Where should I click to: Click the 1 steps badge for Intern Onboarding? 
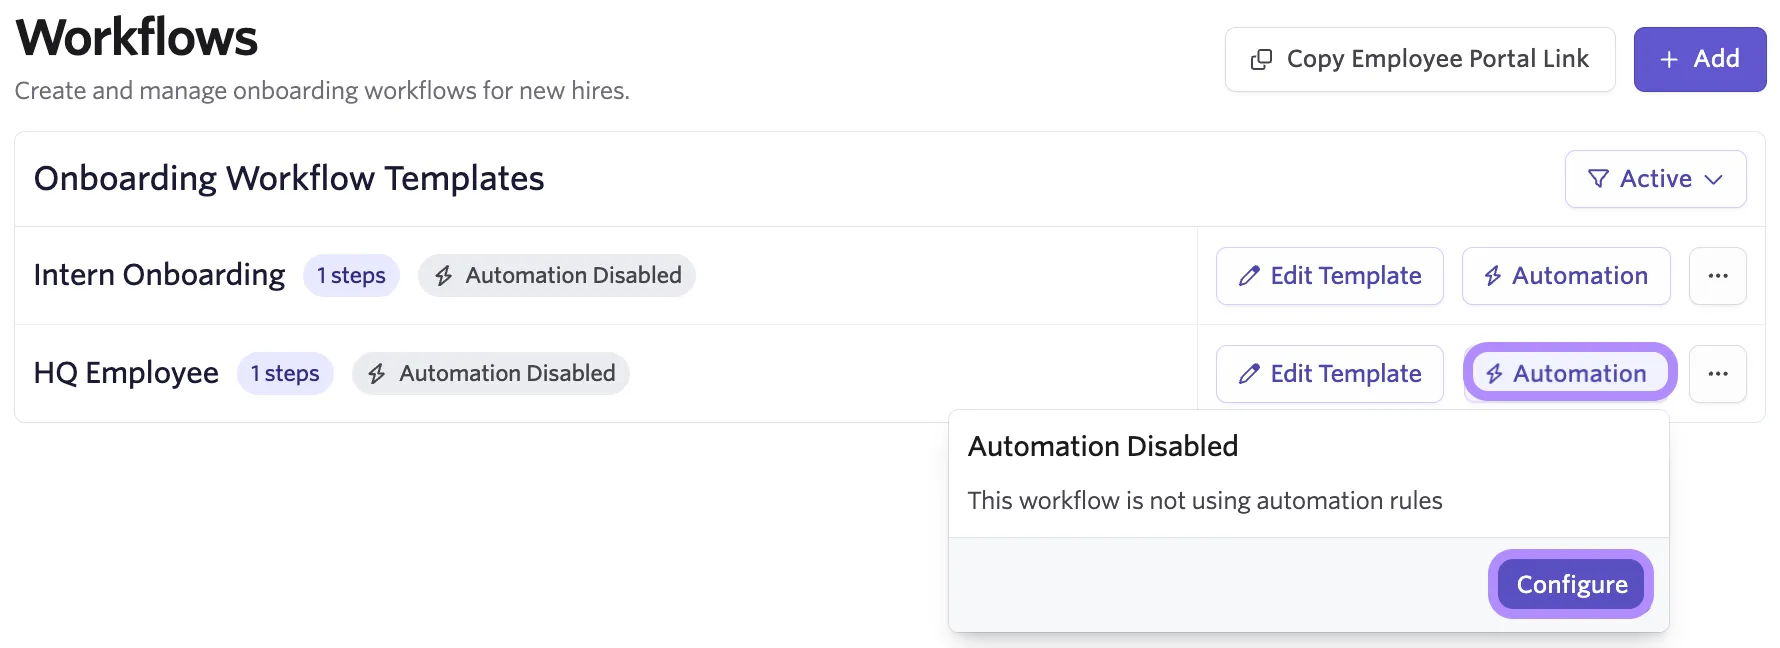[351, 275]
